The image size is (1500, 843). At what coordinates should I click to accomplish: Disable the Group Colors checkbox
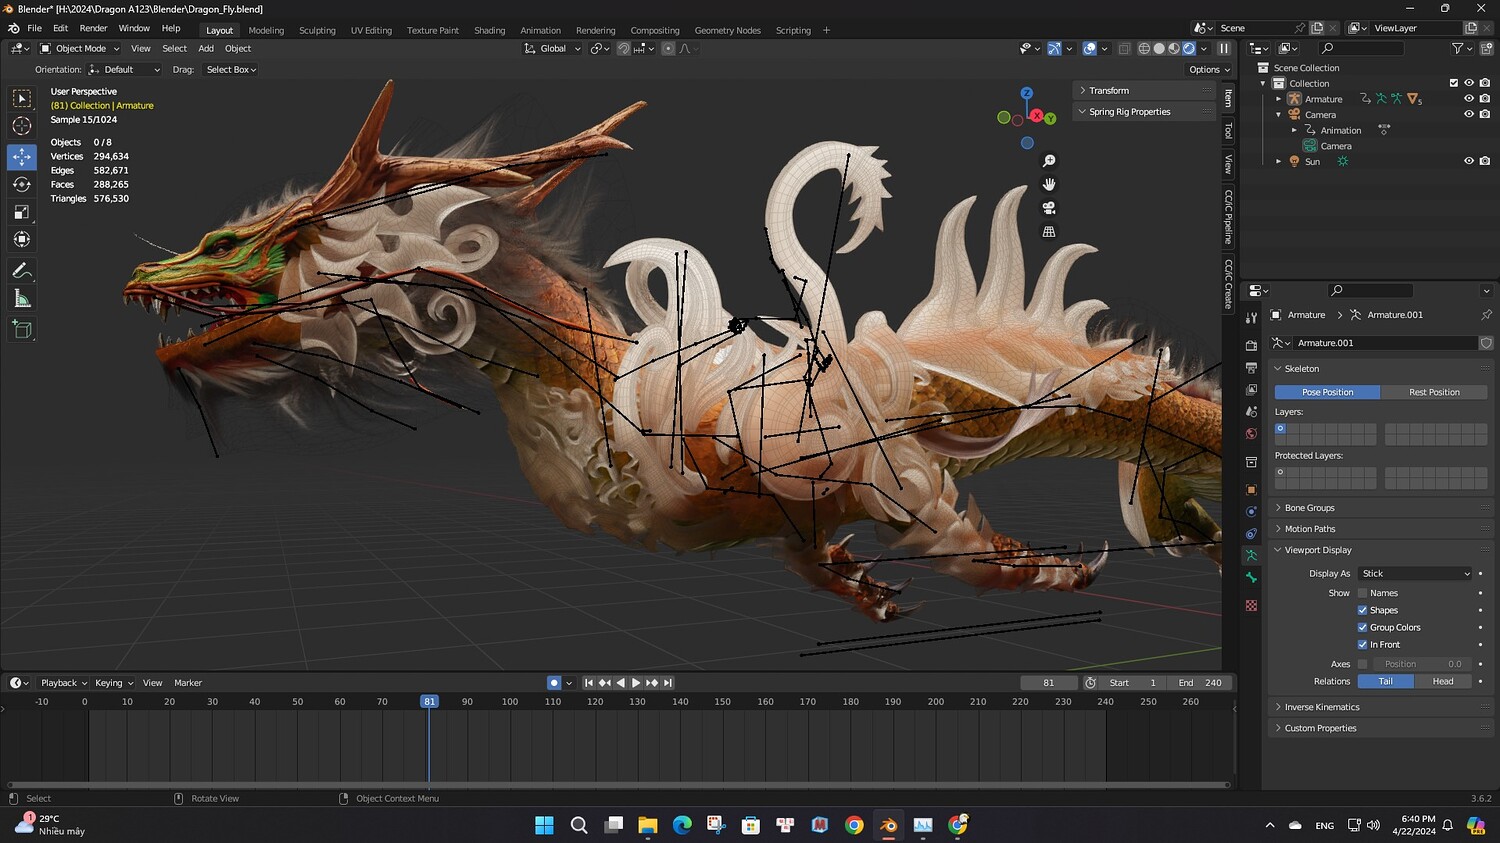(1362, 628)
